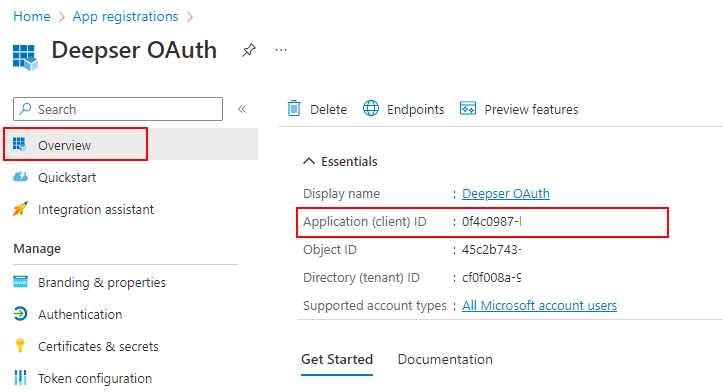Screen dimensions: 723x392
Task: Switch to the Documentation tab
Action: click(x=445, y=359)
